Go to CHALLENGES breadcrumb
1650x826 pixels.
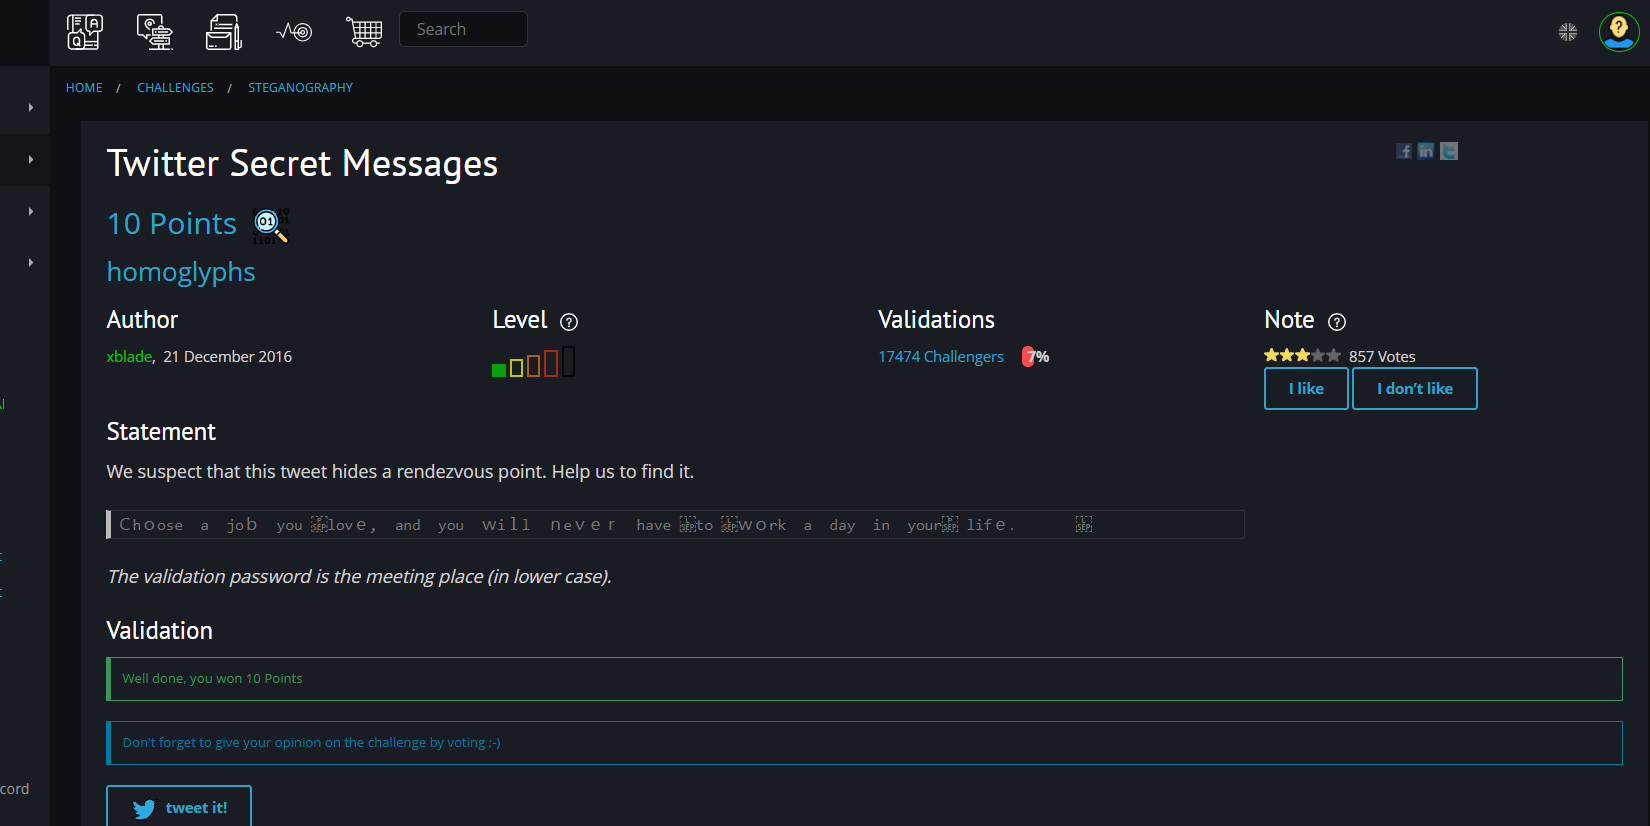click(175, 88)
